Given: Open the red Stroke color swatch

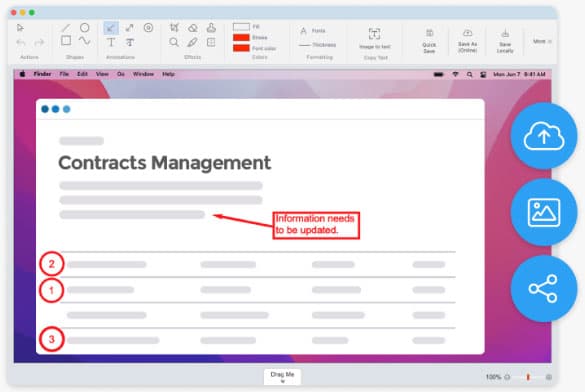Looking at the screenshot, I should click(x=241, y=37).
